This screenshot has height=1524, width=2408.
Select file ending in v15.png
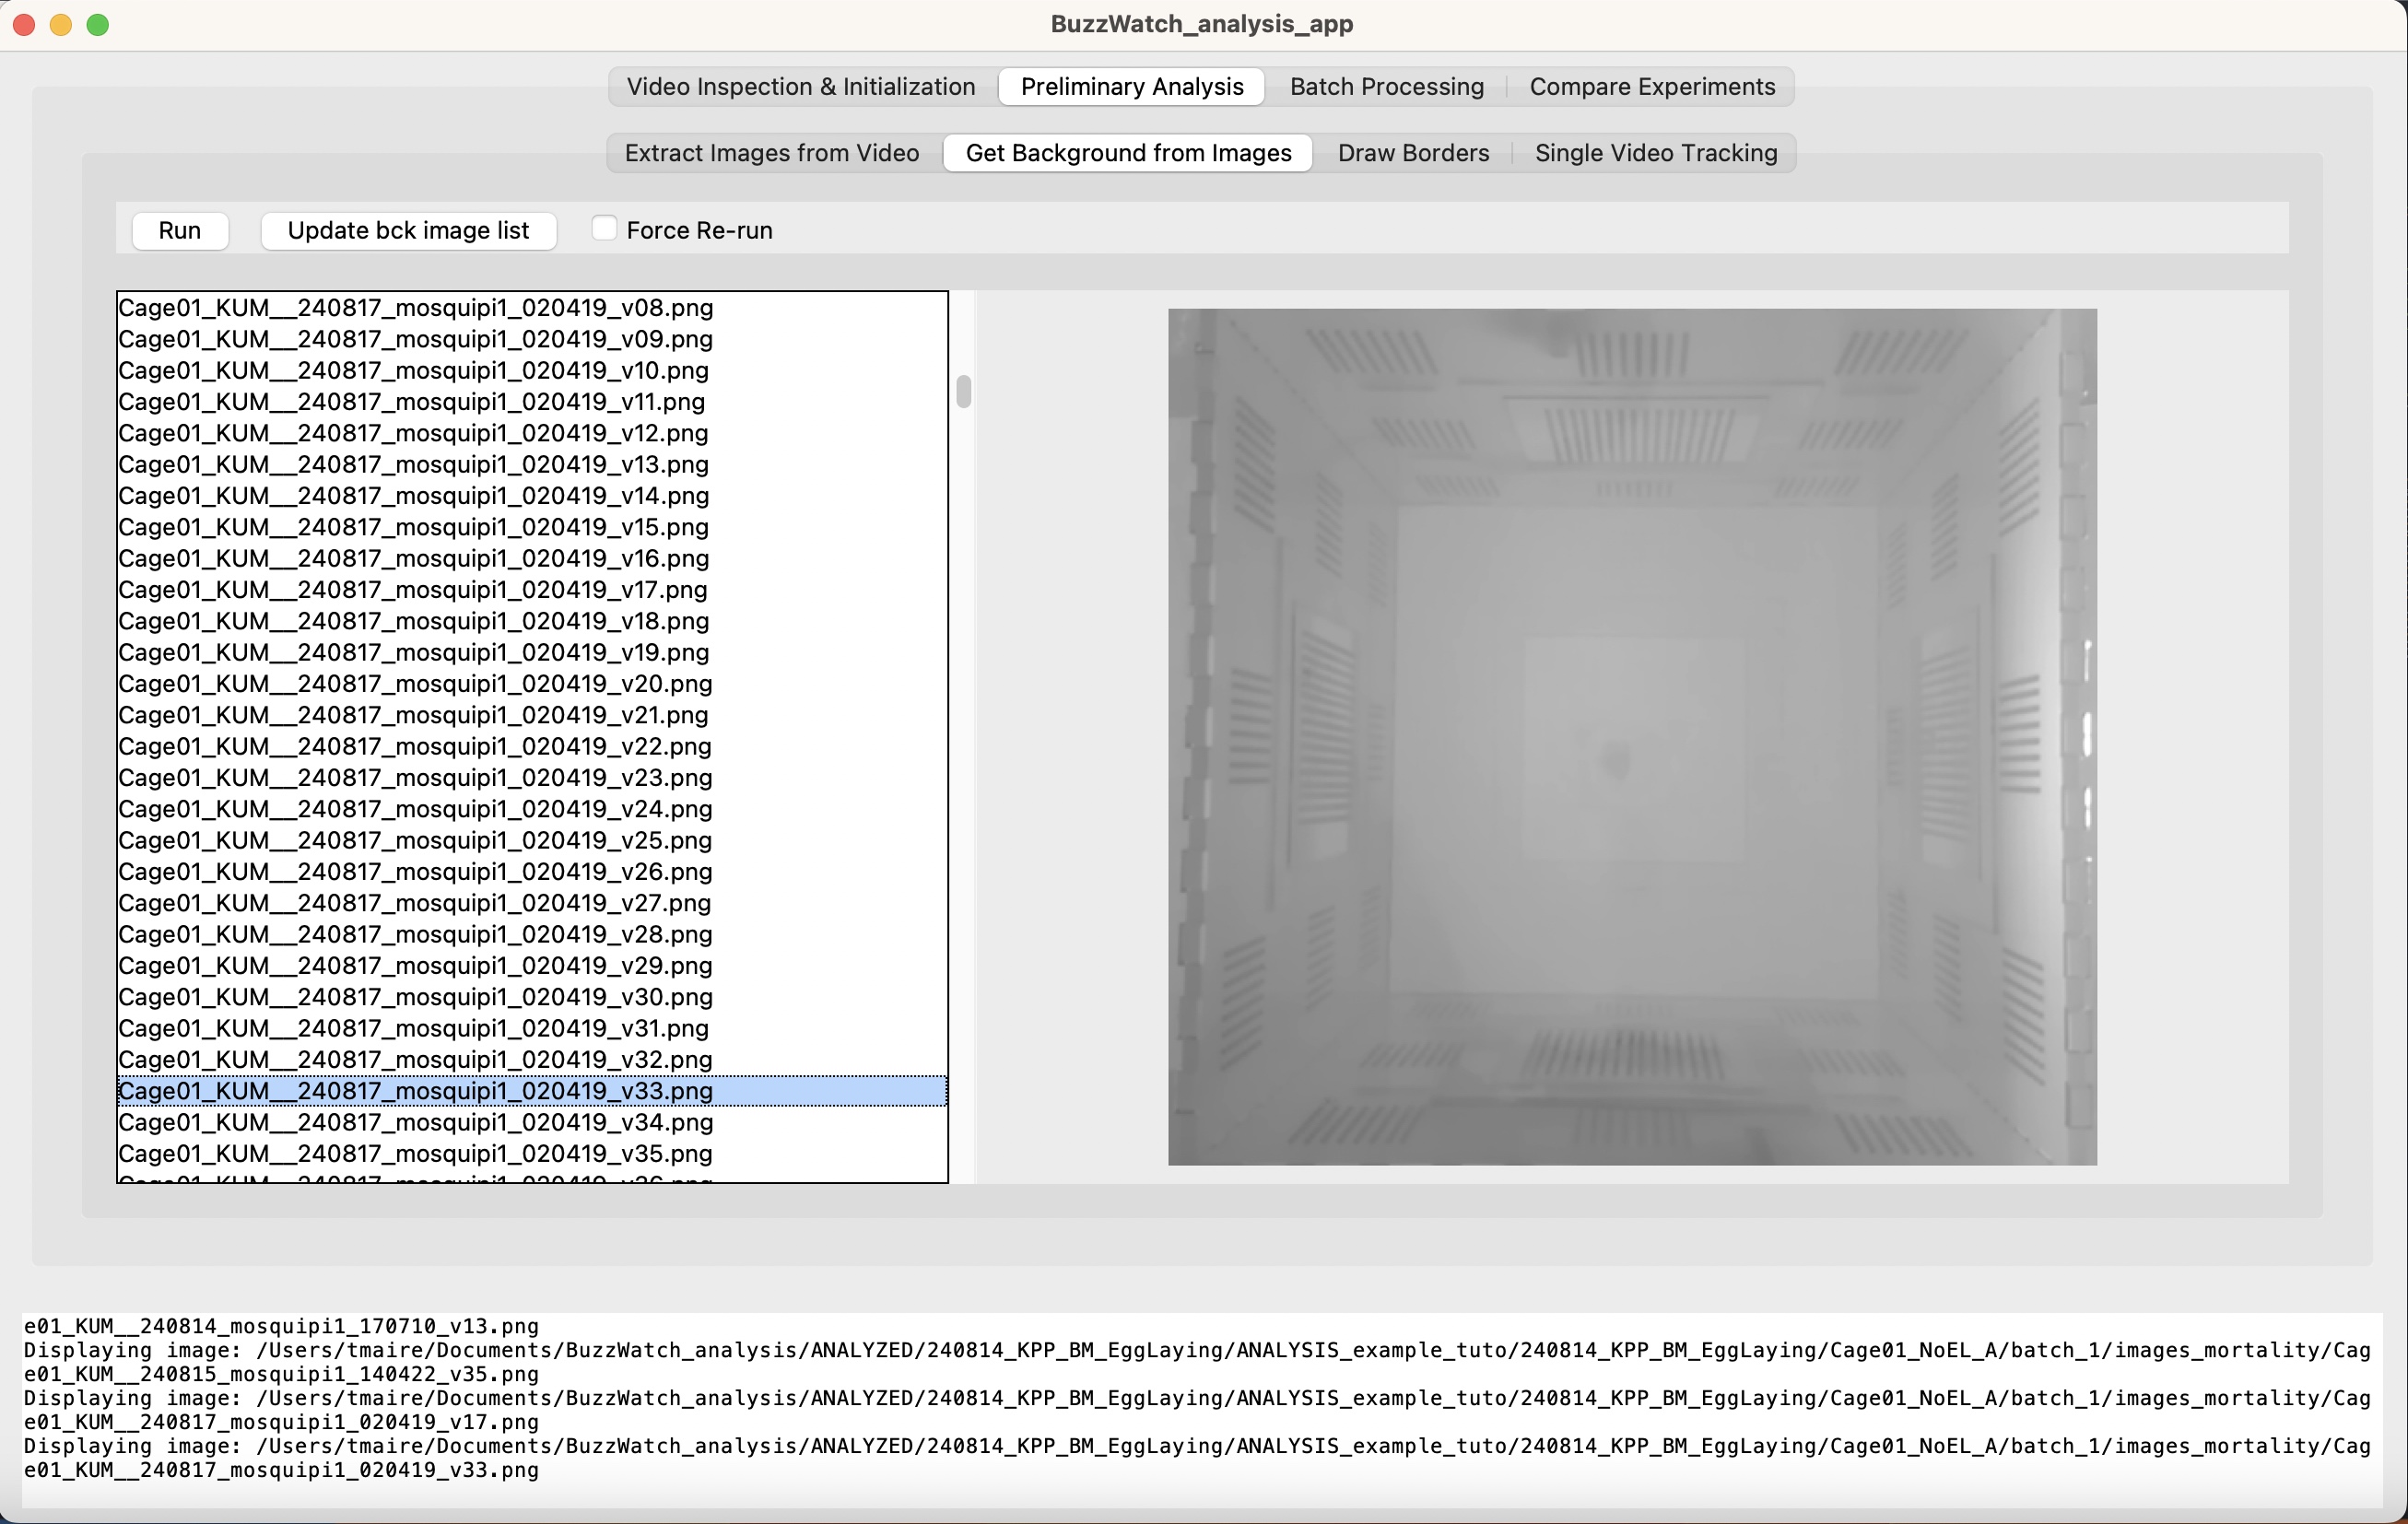(x=532, y=527)
